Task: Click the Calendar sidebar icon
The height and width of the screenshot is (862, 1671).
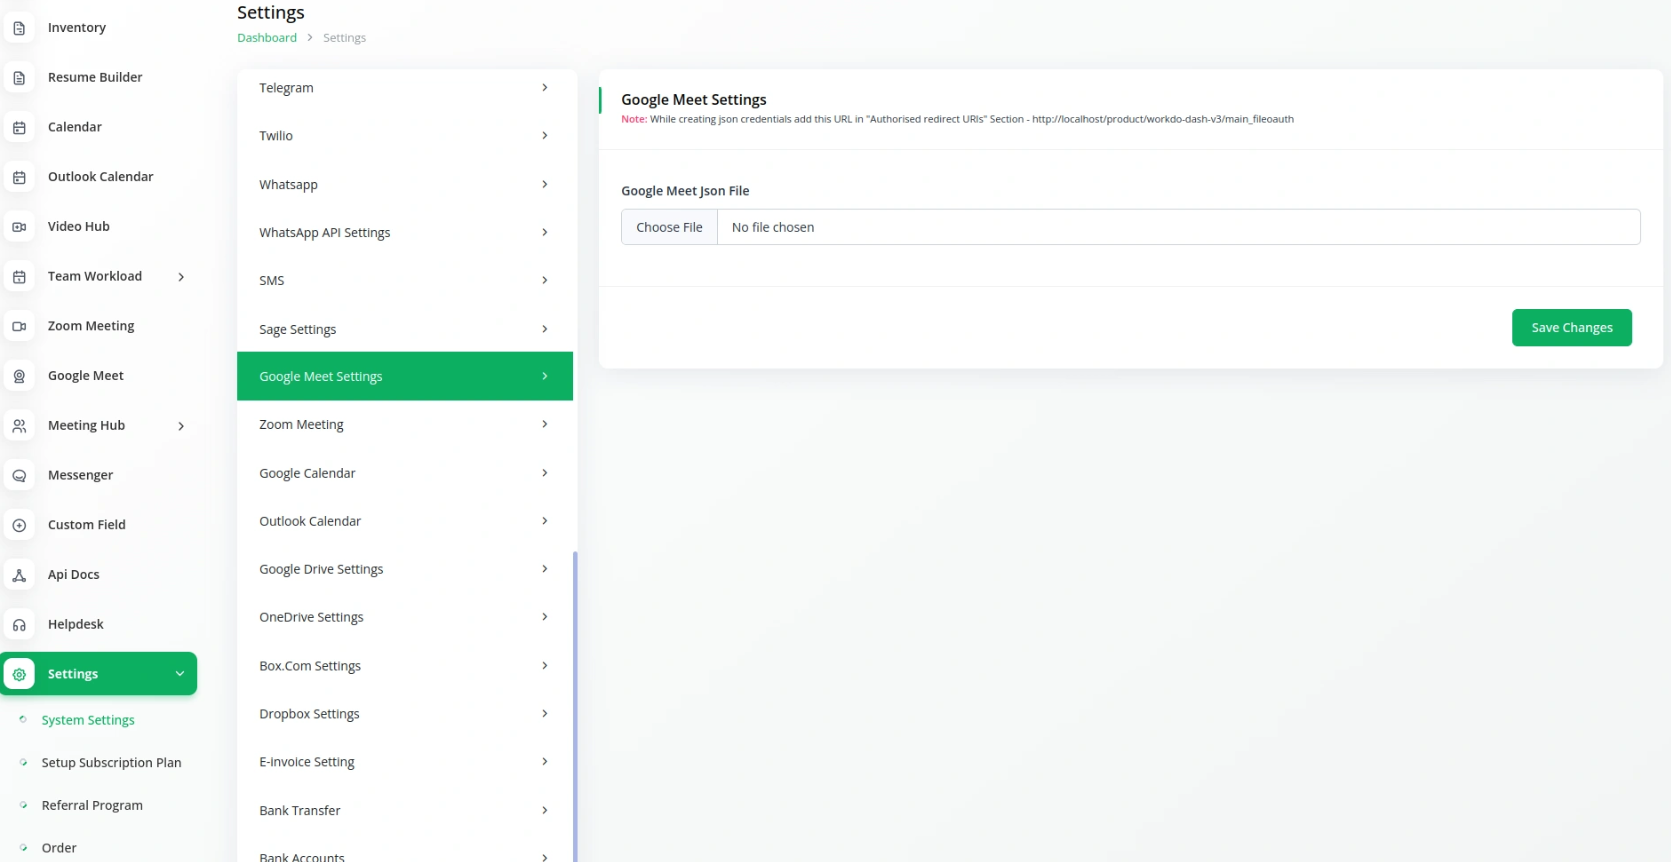Action: pos(19,127)
